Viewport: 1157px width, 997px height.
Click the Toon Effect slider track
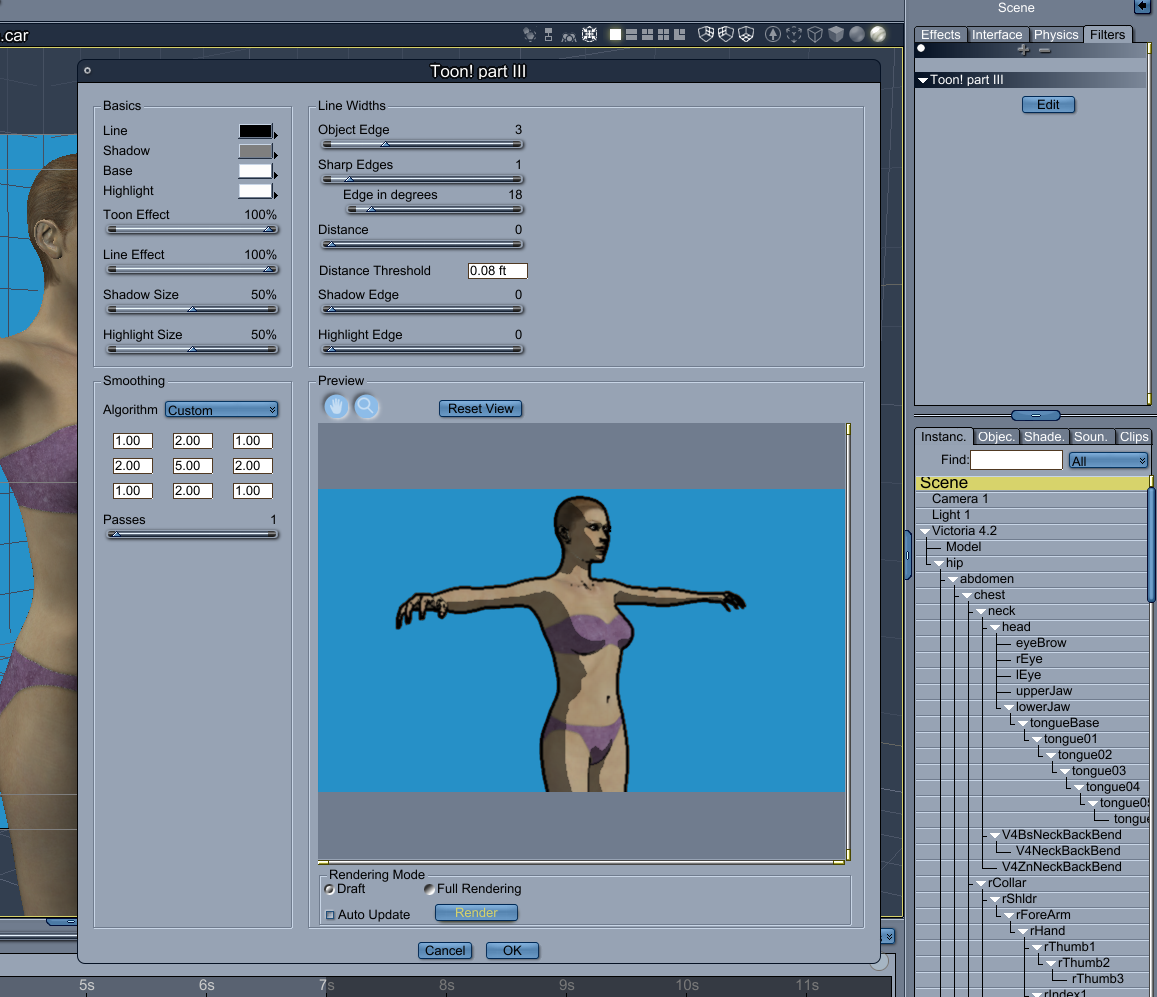point(193,230)
